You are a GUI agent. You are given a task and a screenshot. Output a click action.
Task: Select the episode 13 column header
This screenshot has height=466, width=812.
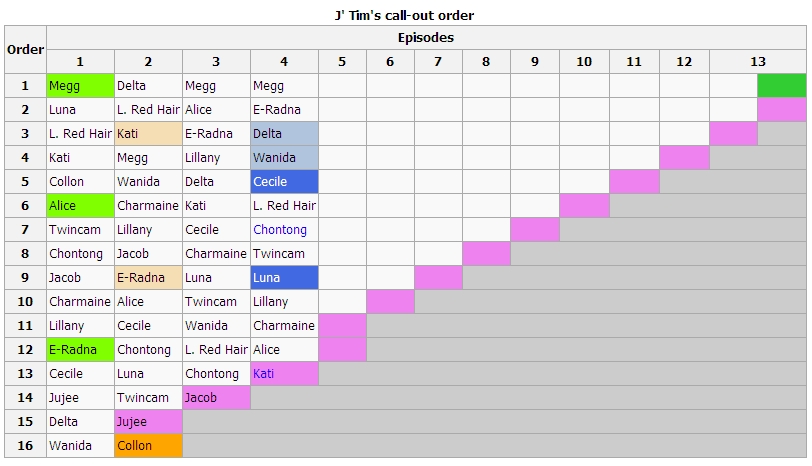(758, 62)
